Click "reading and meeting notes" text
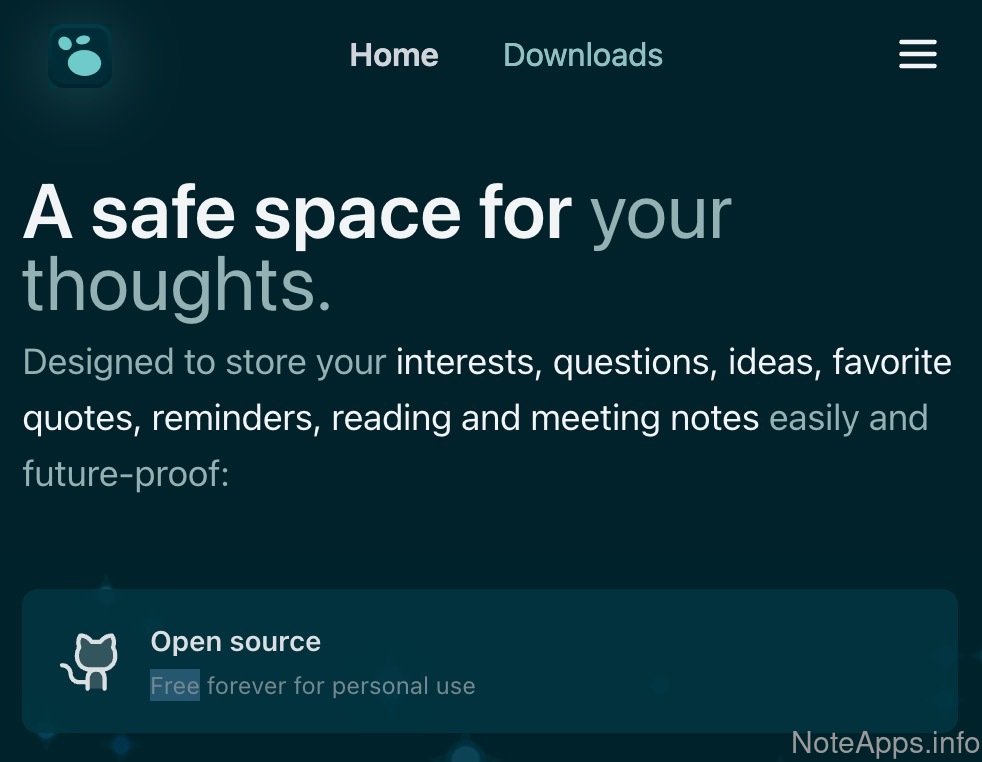982x762 pixels. [x=545, y=418]
